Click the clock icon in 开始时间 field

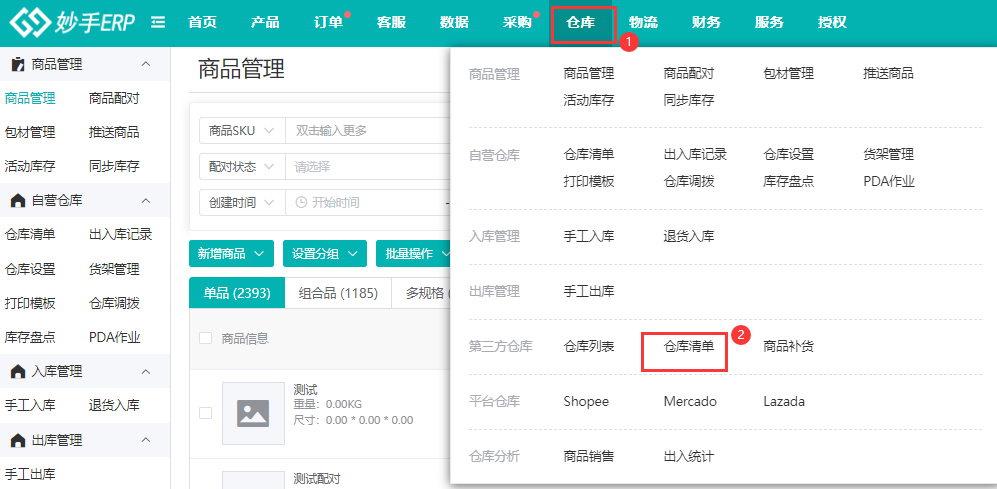point(301,203)
